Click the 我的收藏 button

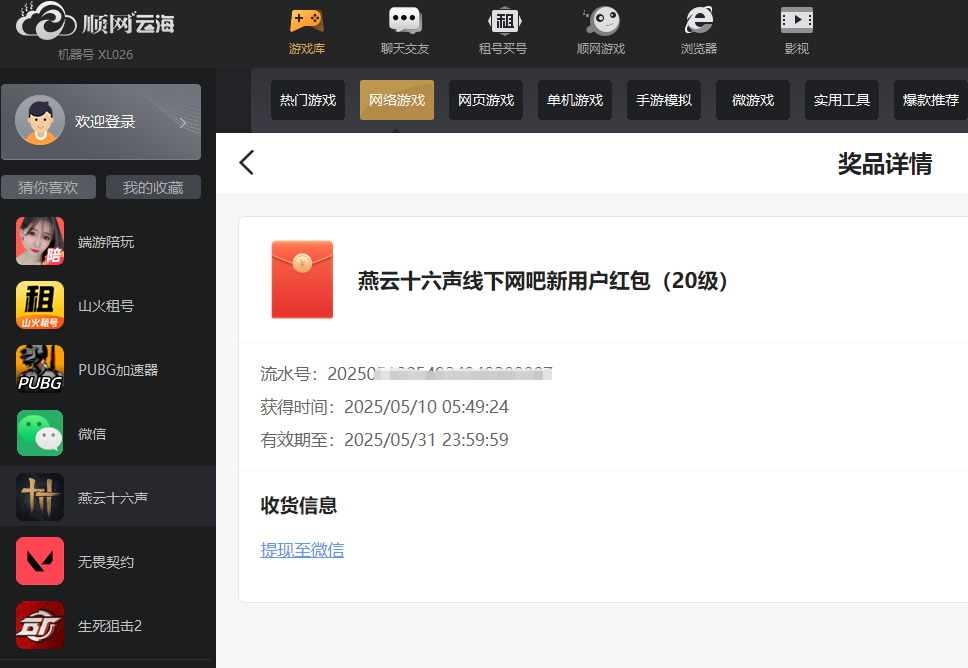point(153,187)
